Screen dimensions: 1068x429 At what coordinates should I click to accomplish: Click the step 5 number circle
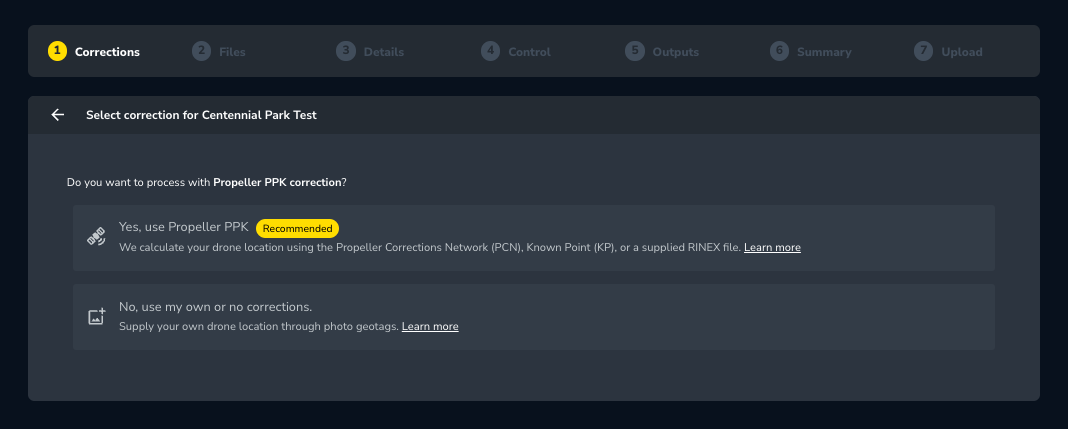pyautogui.click(x=635, y=51)
